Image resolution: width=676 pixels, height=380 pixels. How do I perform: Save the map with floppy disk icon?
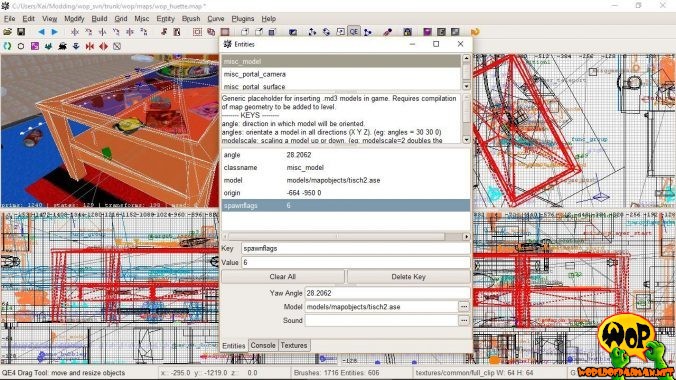coord(20,32)
